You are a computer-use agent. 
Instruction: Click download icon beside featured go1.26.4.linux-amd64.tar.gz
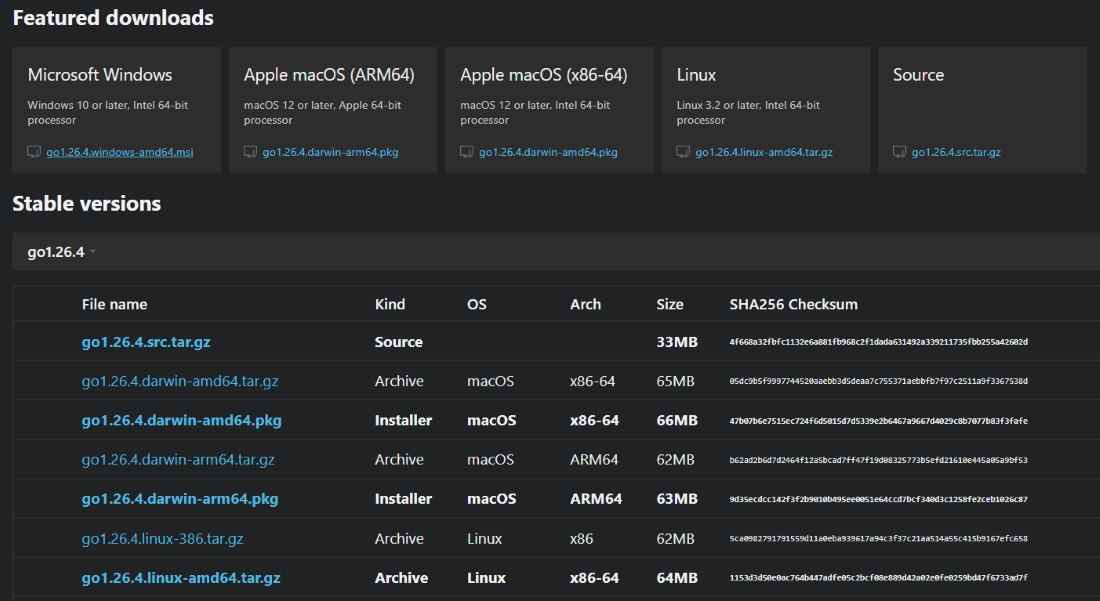click(683, 151)
